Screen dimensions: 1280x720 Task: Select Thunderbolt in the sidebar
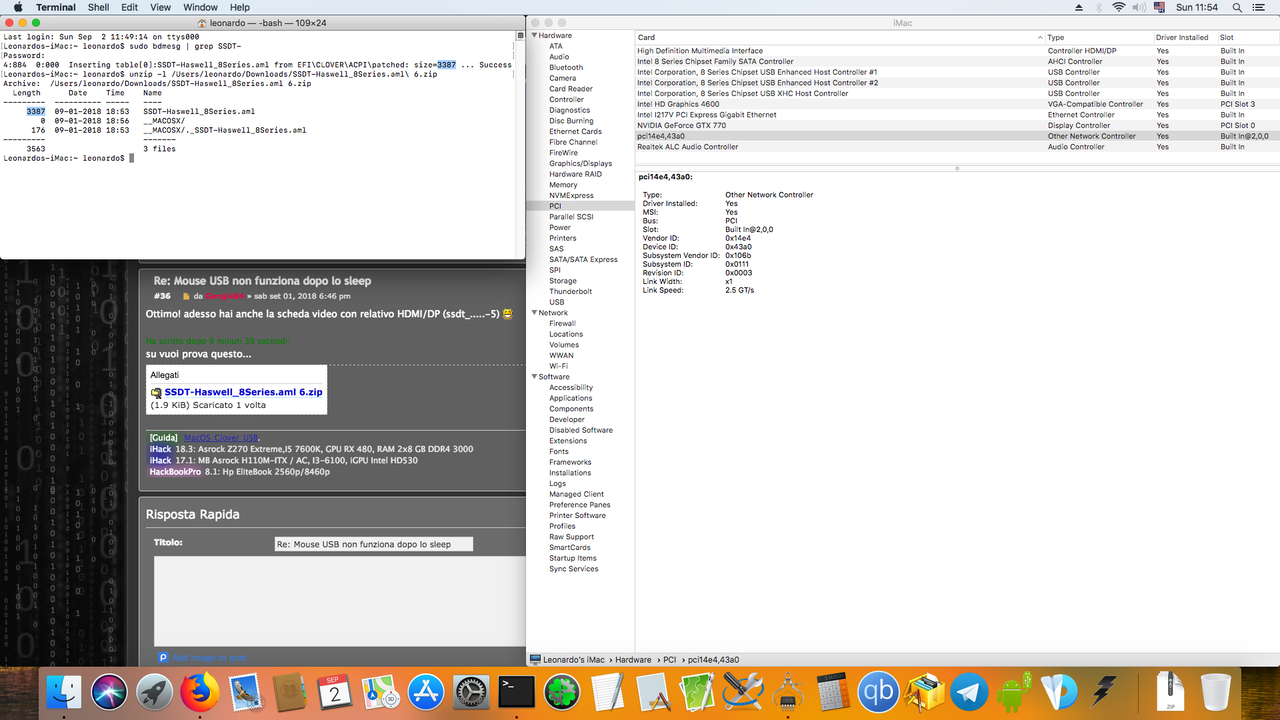click(x=570, y=291)
